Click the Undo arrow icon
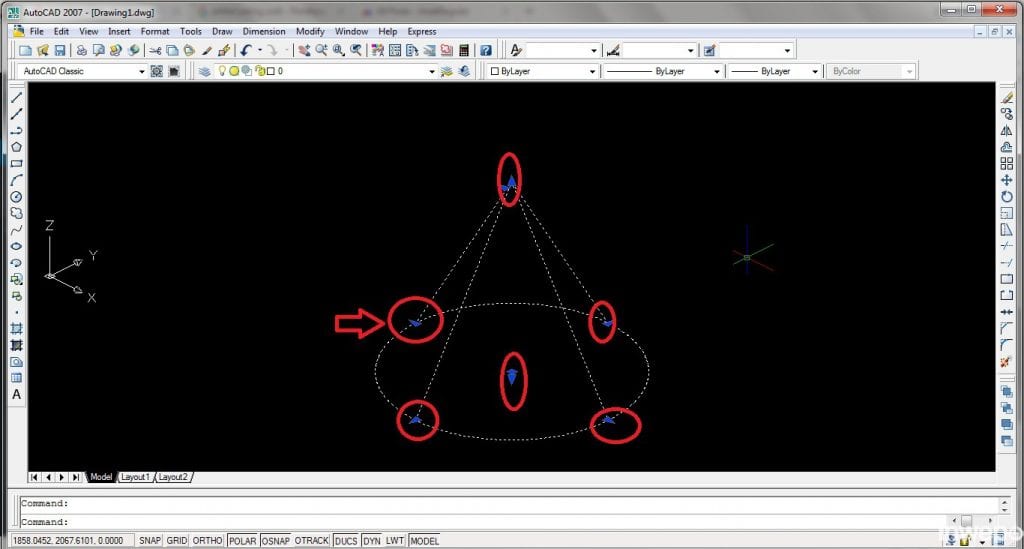 pyautogui.click(x=246, y=50)
